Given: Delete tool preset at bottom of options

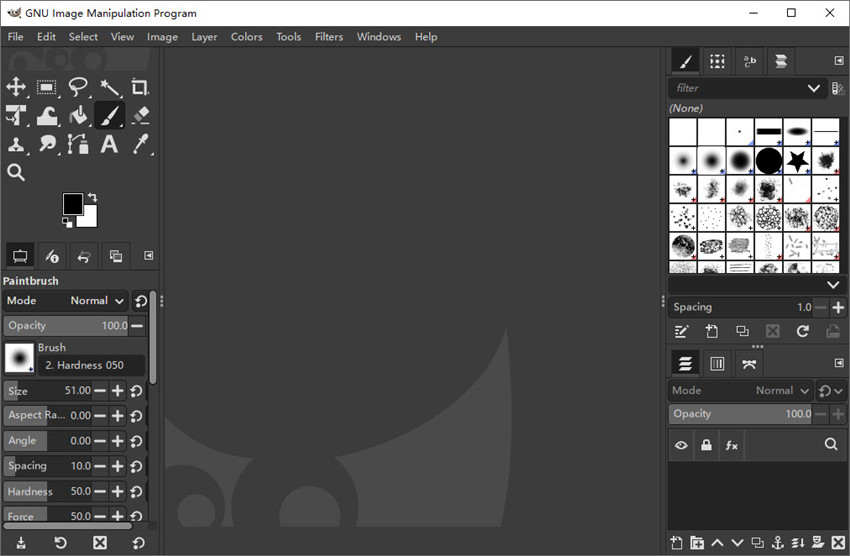Looking at the screenshot, I should click(100, 543).
